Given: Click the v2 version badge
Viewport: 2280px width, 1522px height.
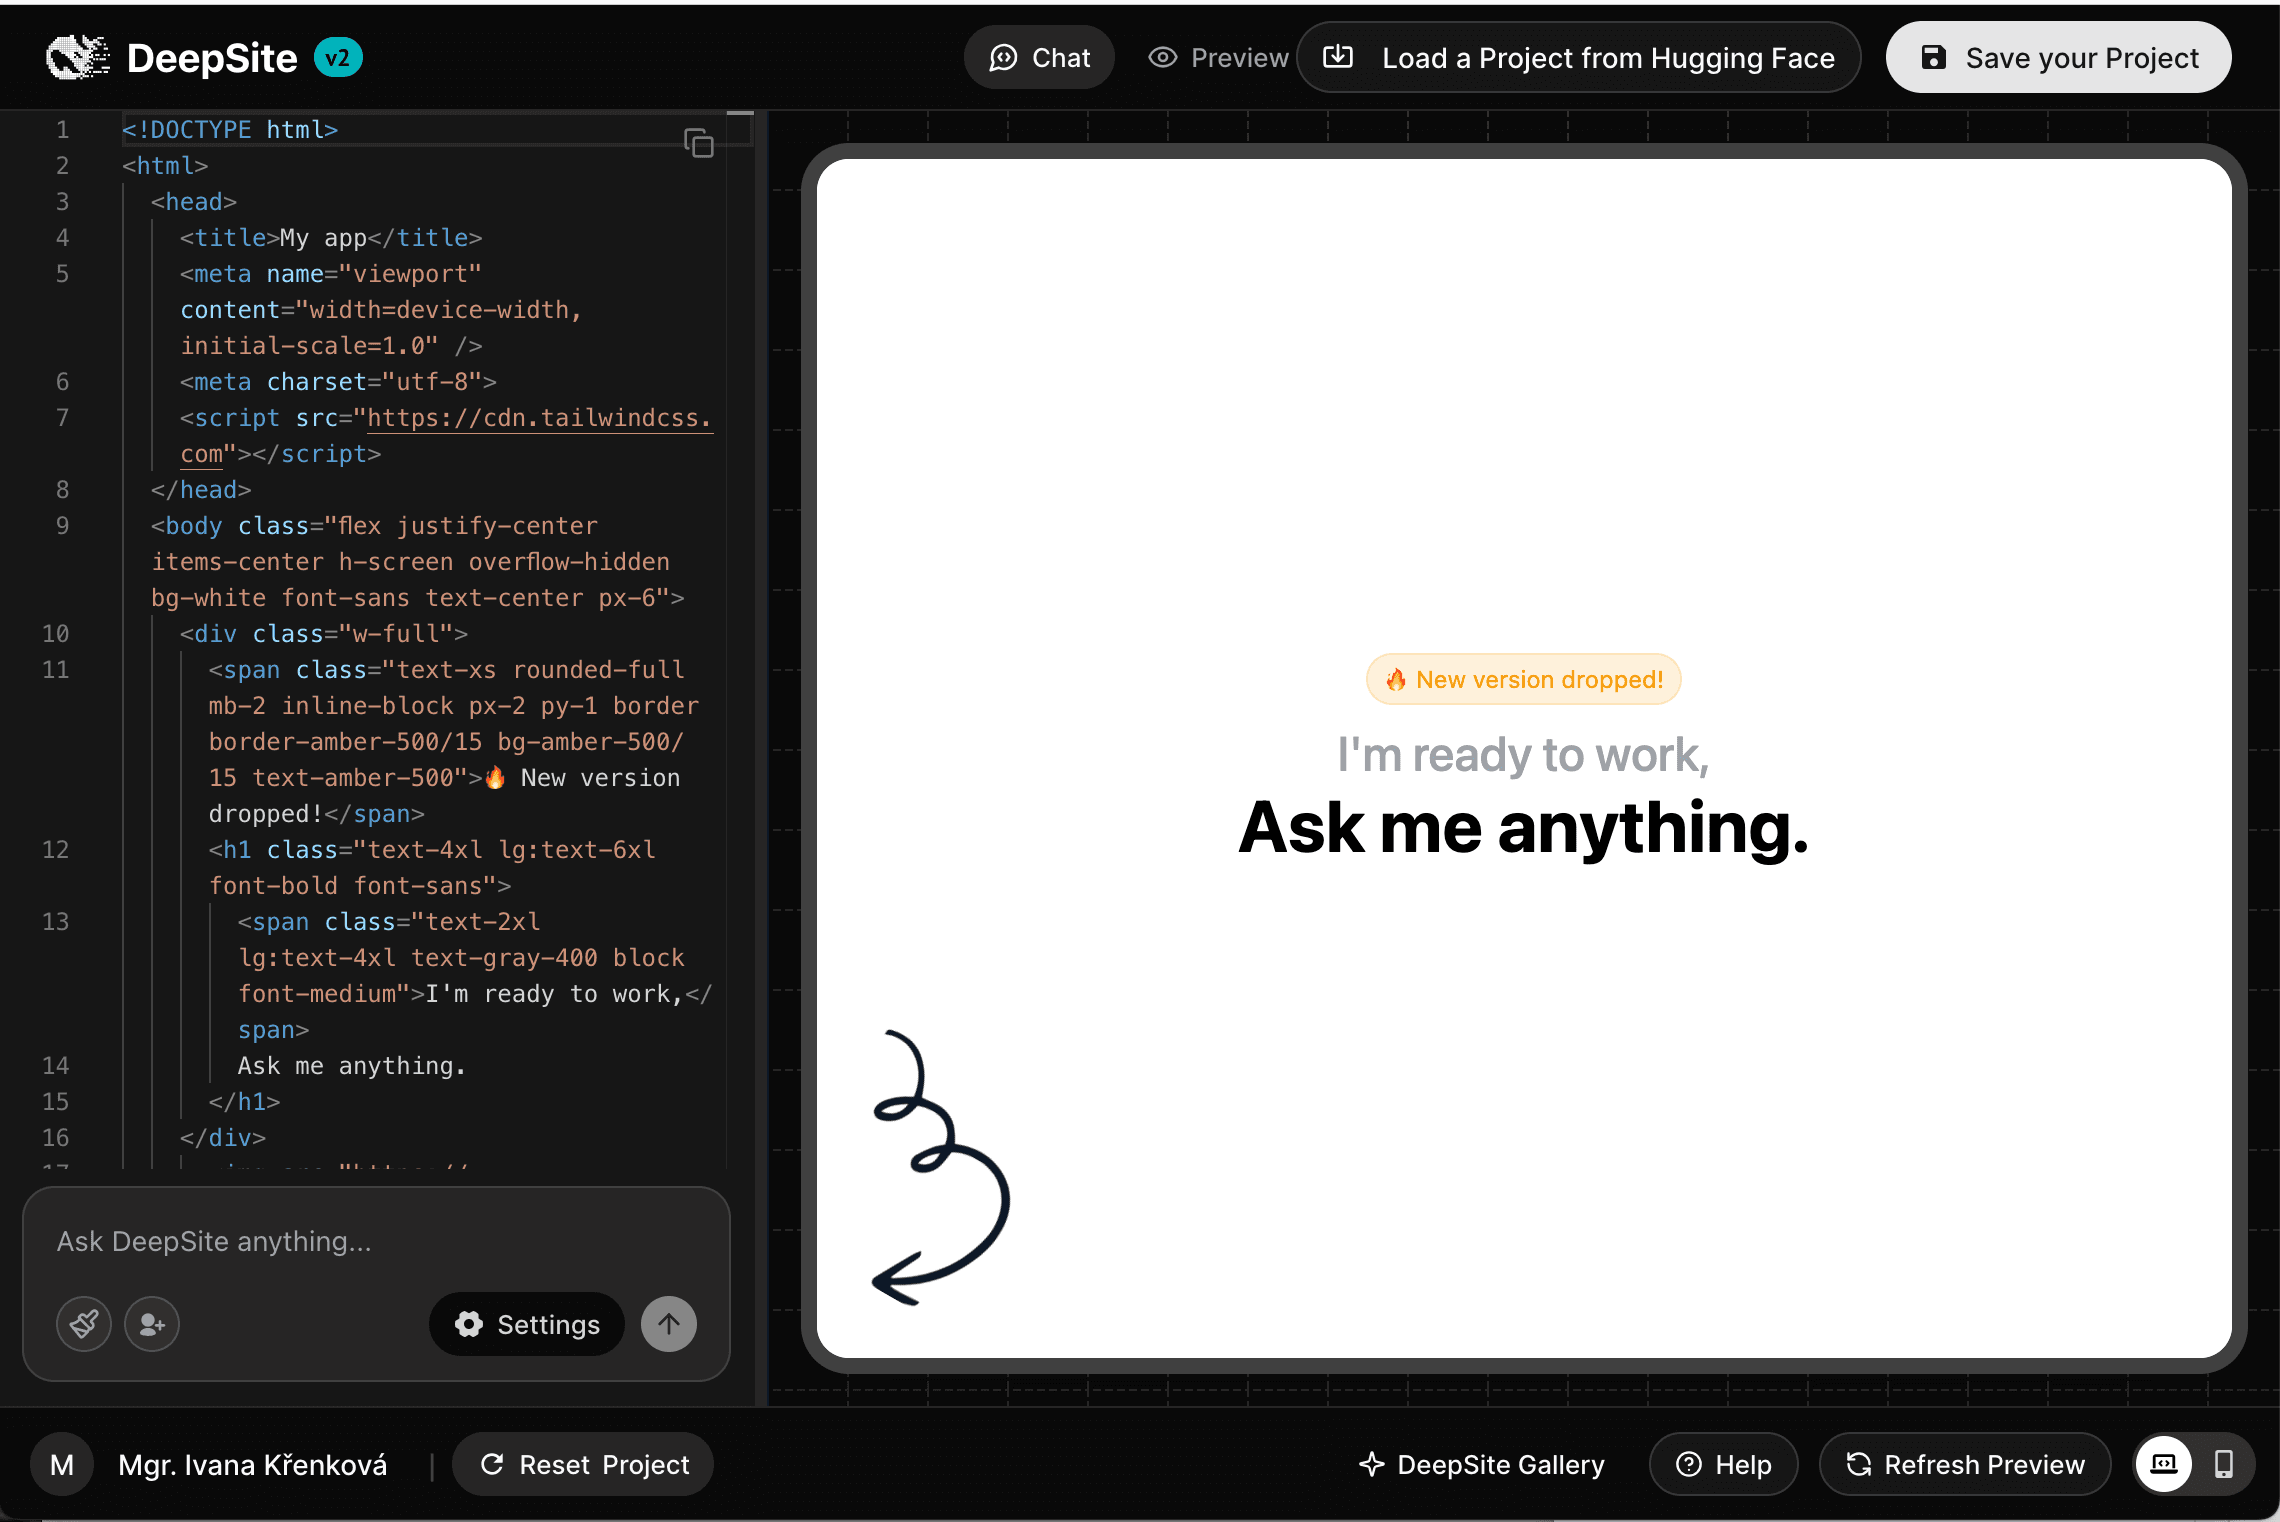Looking at the screenshot, I should point(338,58).
